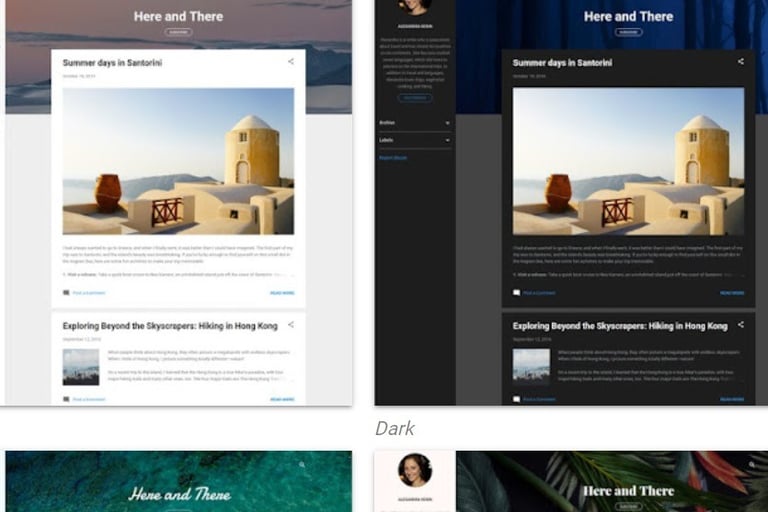
Task: Click Post a comment link, Santorini, light theme
Action: click(89, 293)
